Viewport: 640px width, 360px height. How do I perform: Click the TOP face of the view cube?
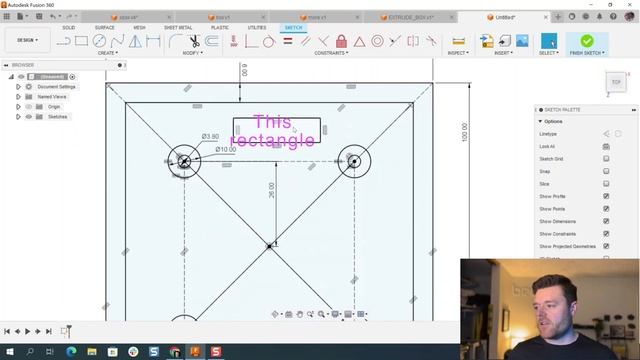tap(616, 82)
